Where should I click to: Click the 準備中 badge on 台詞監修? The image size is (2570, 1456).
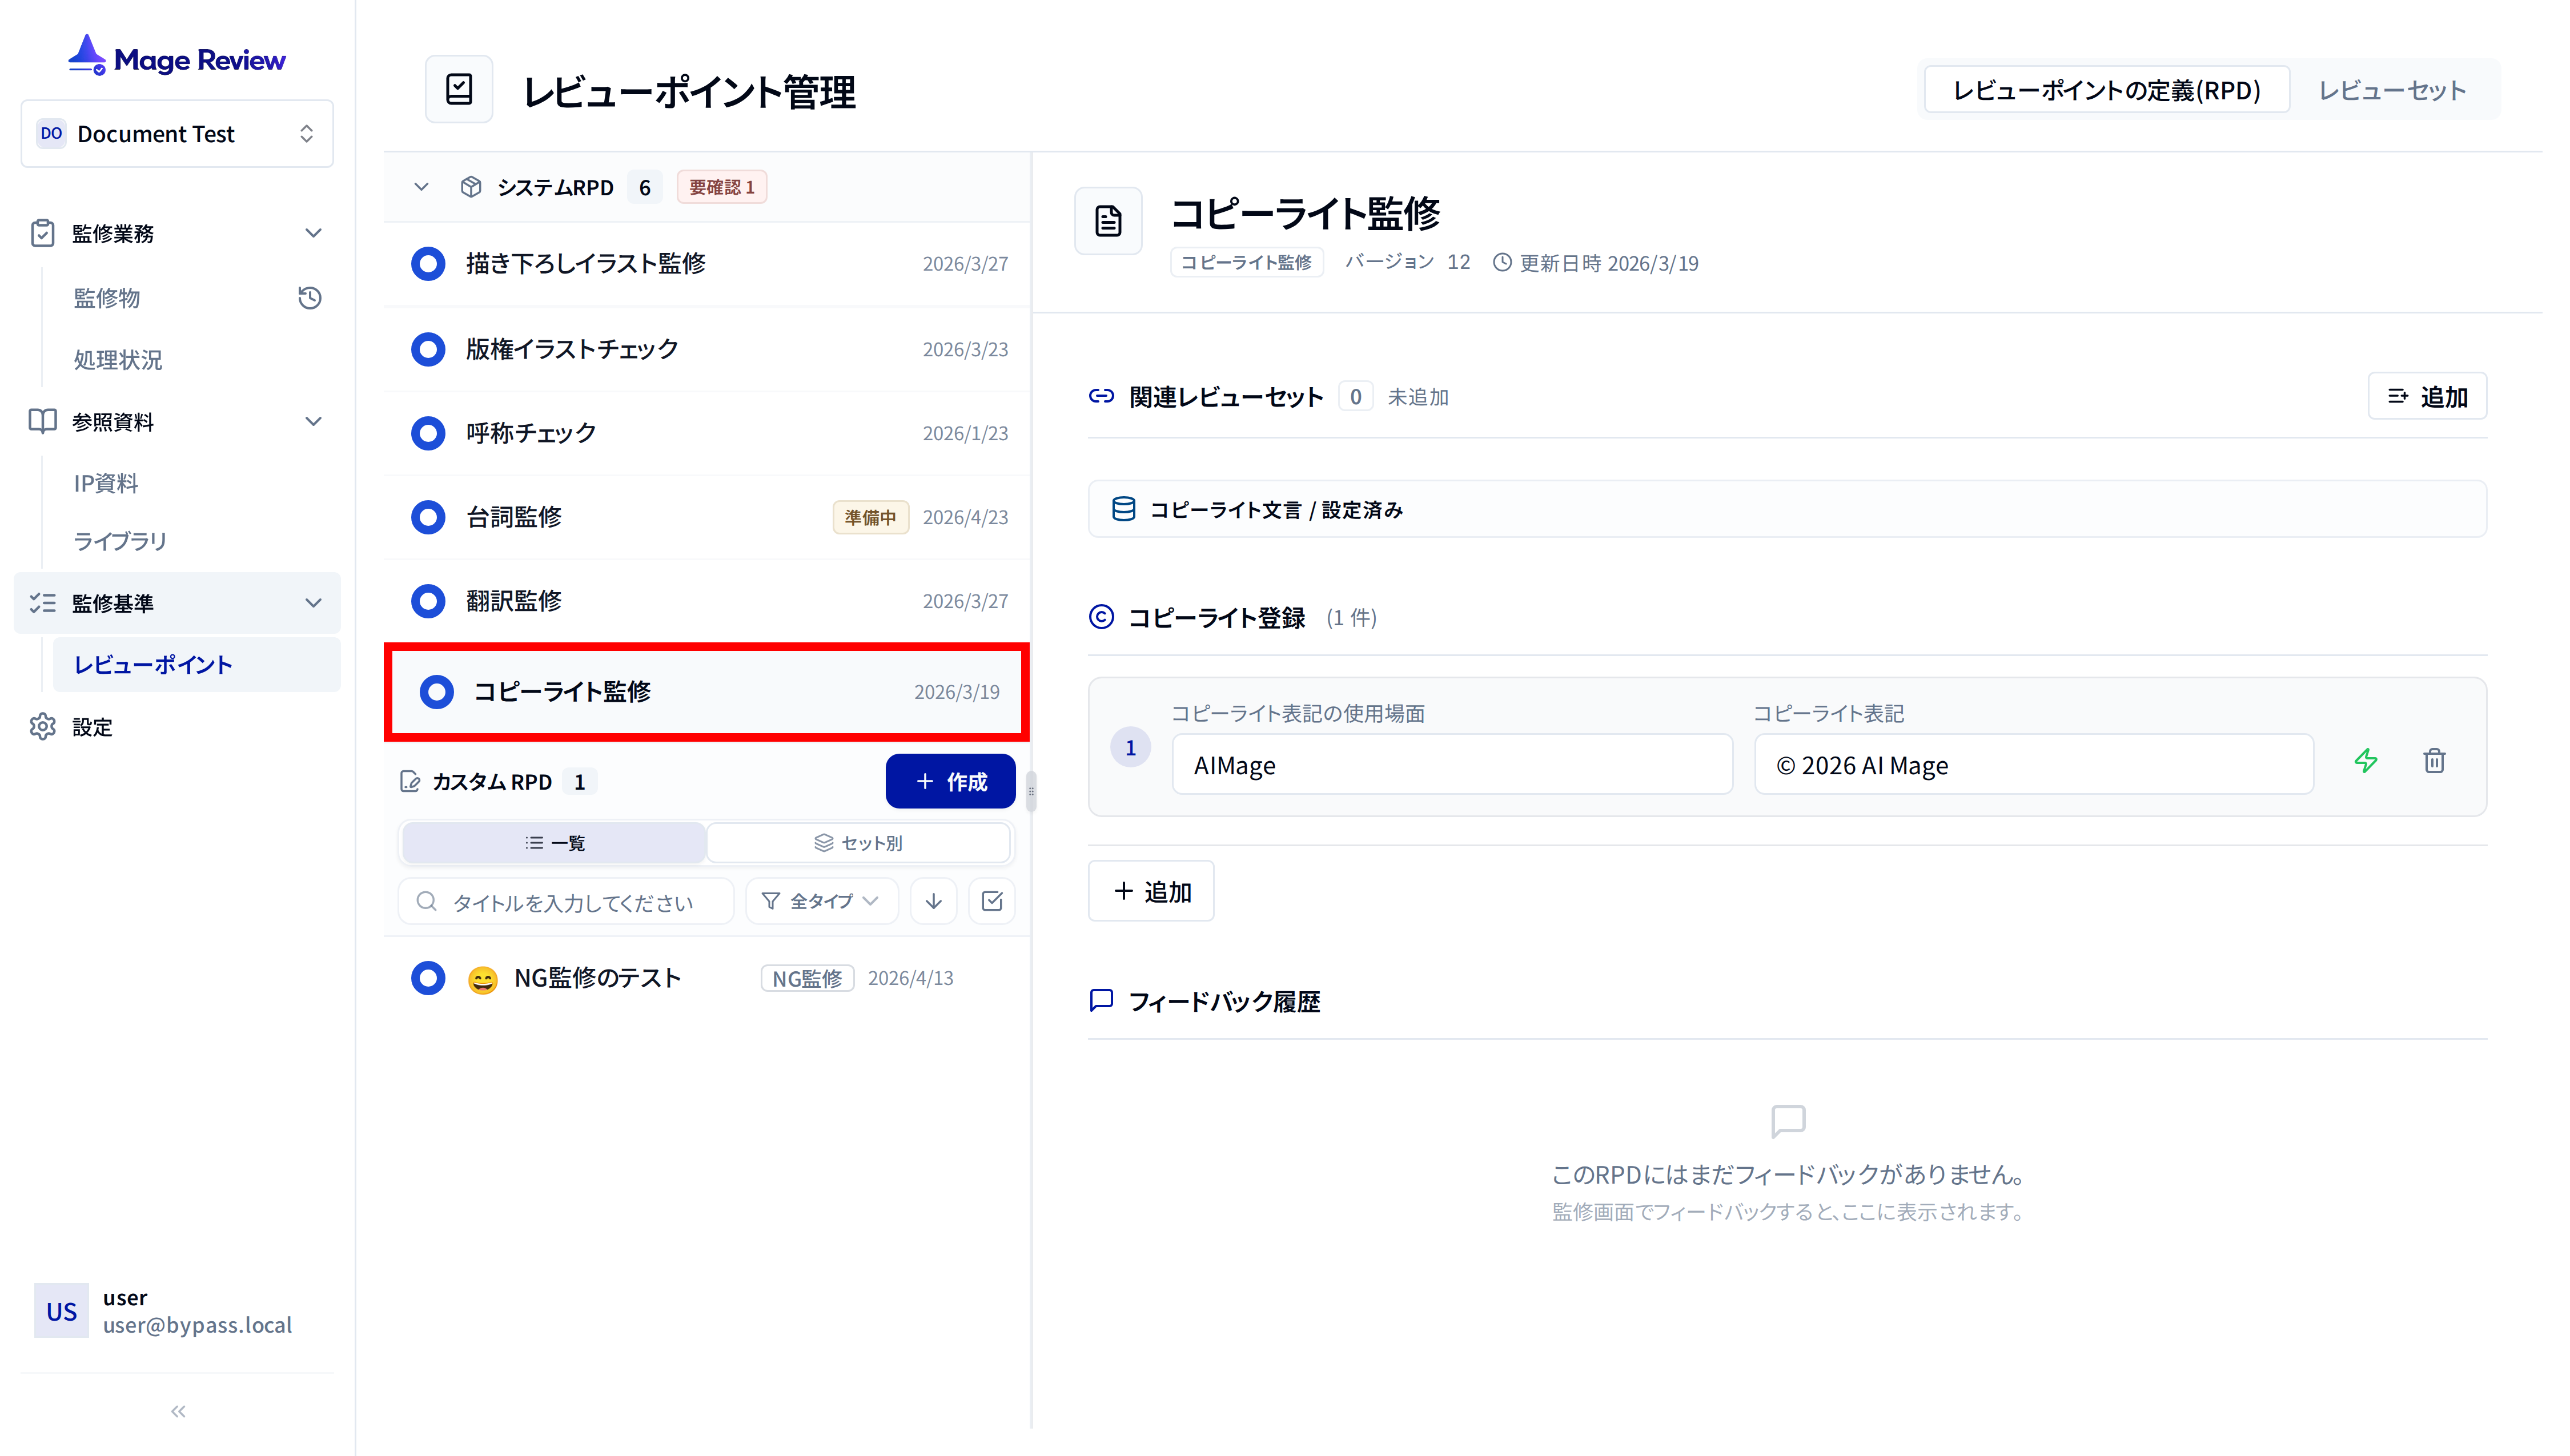click(x=870, y=517)
